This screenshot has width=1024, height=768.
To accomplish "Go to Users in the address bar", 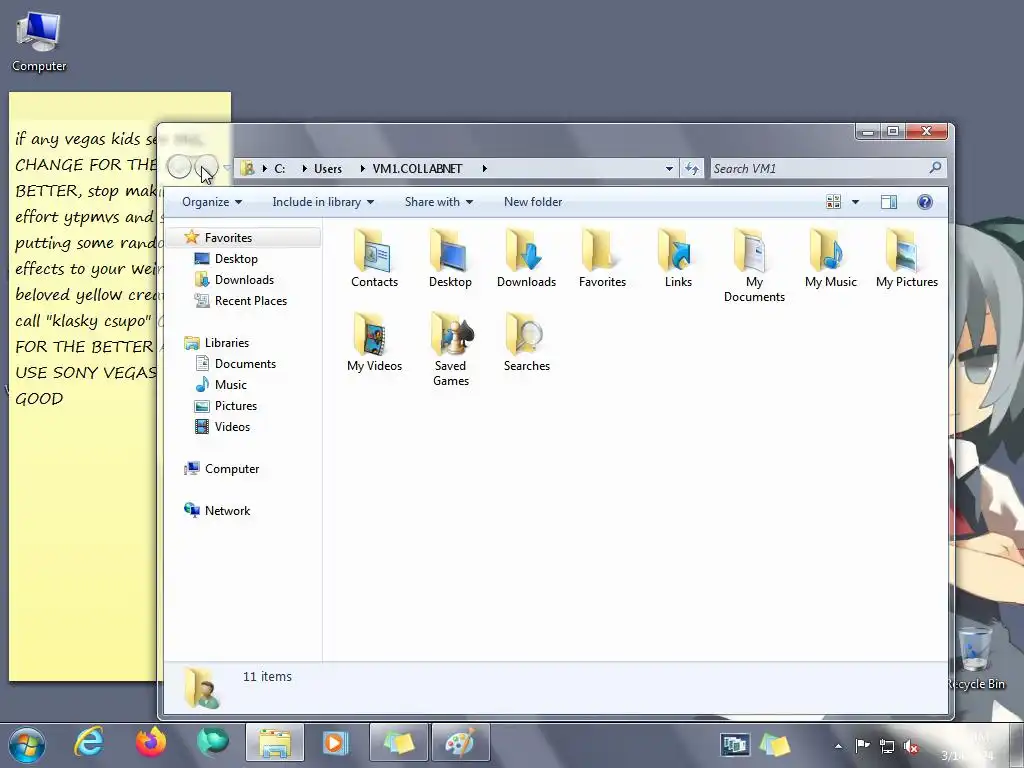I will (x=328, y=168).
